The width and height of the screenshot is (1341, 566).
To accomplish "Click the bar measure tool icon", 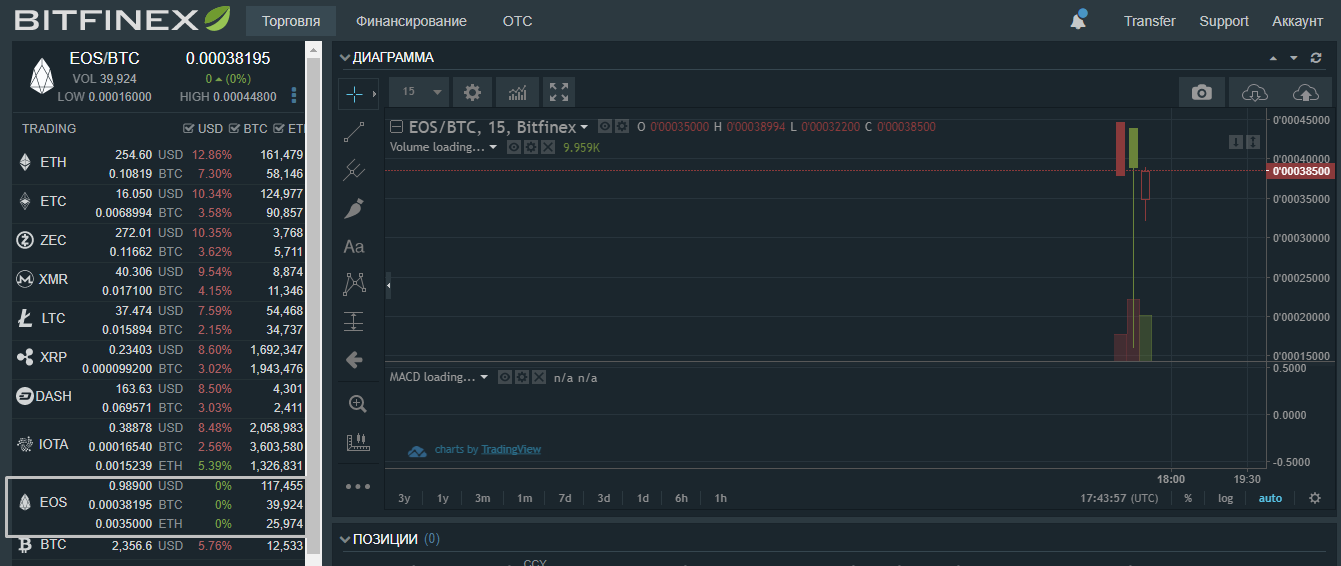I will pos(357,442).
